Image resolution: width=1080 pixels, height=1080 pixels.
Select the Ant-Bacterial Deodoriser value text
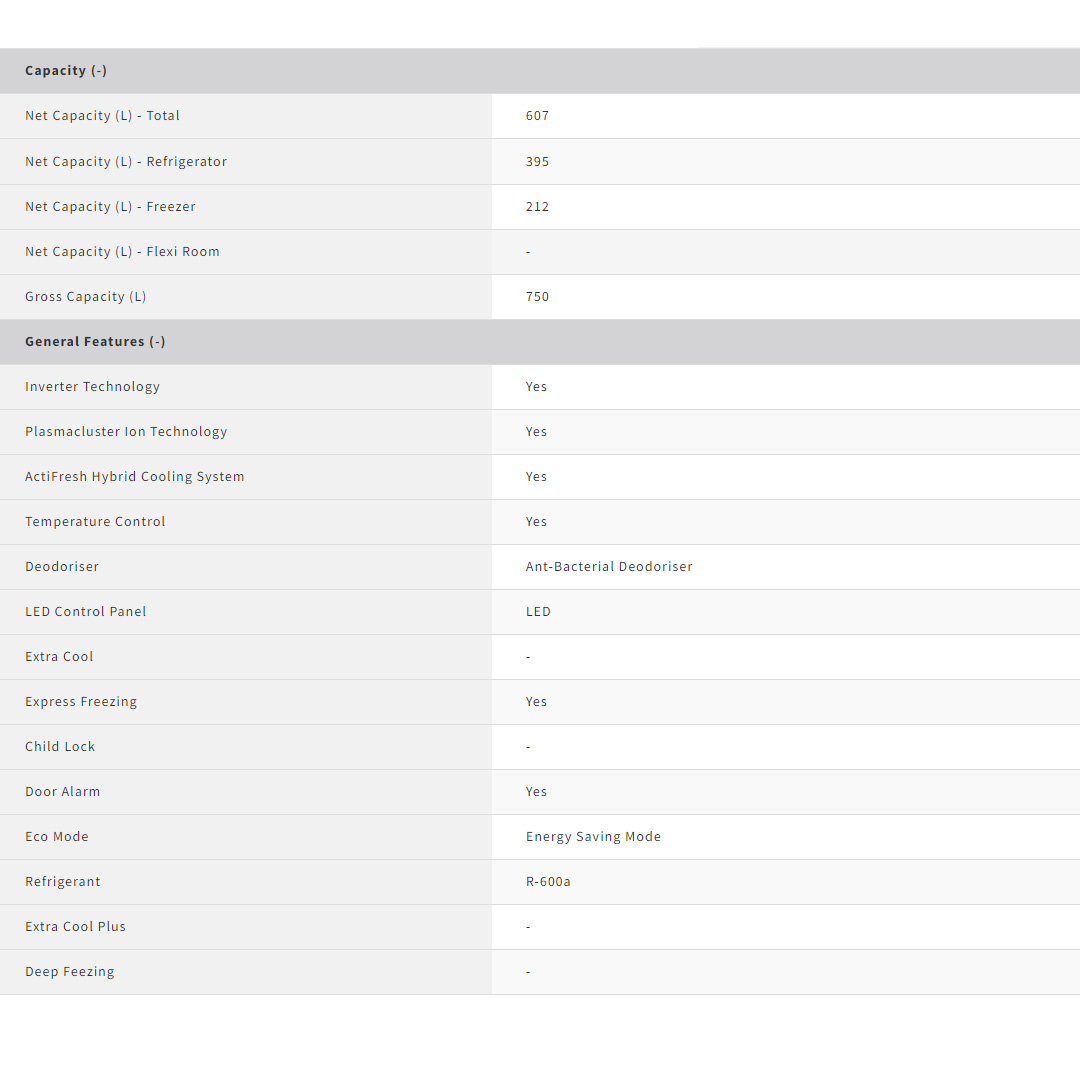(x=608, y=567)
